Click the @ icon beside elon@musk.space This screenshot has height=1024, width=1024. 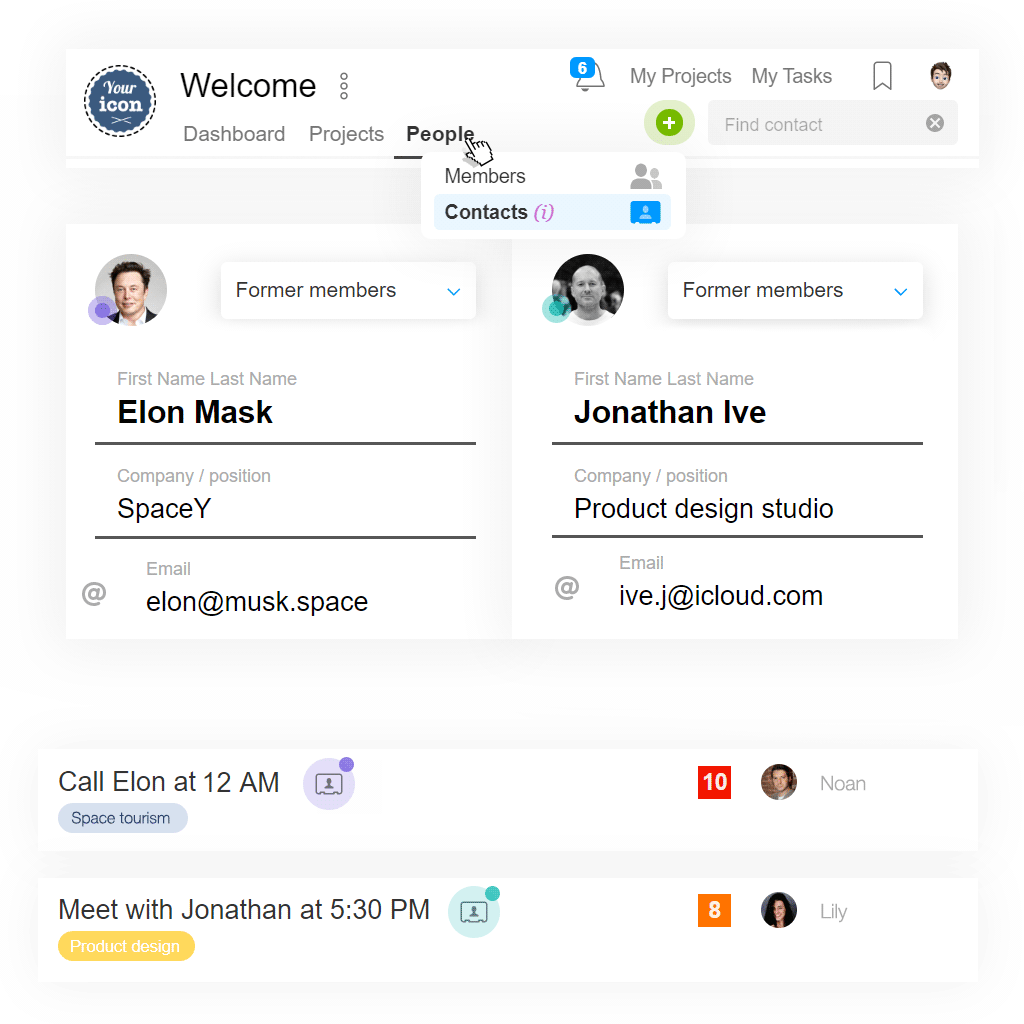pos(94,594)
